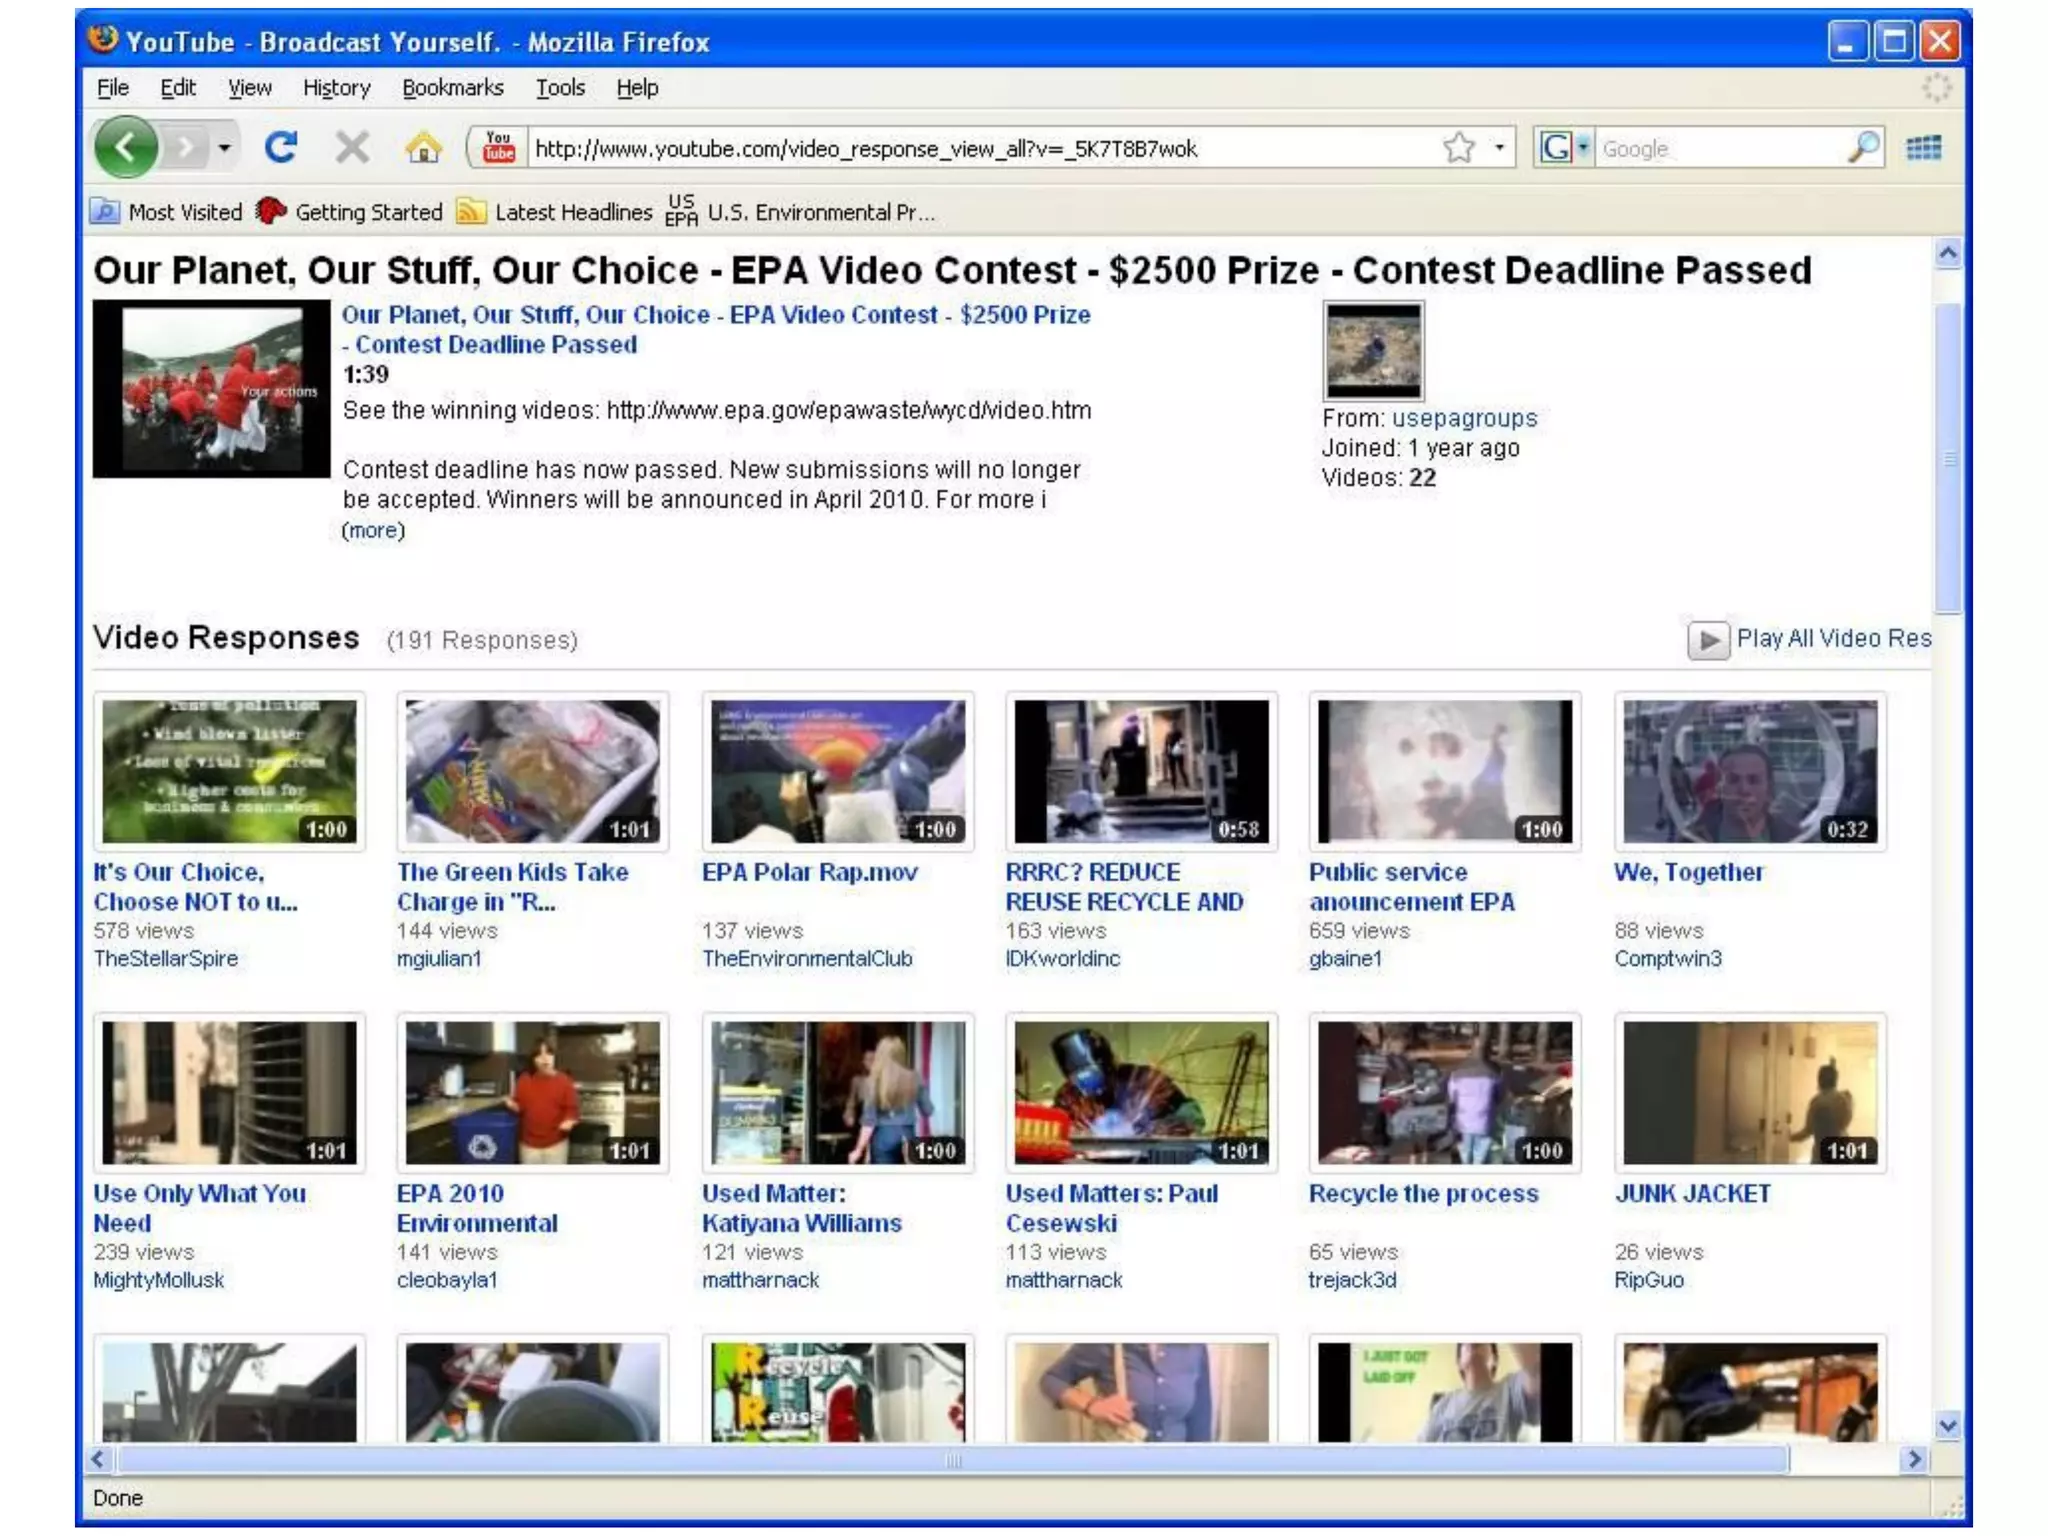Click the green Back navigation arrow

(x=125, y=148)
